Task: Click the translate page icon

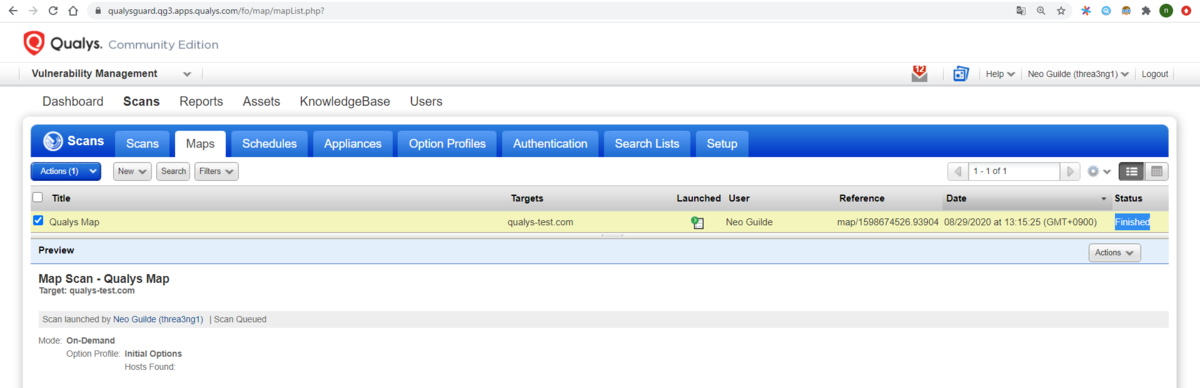Action: point(1021,10)
